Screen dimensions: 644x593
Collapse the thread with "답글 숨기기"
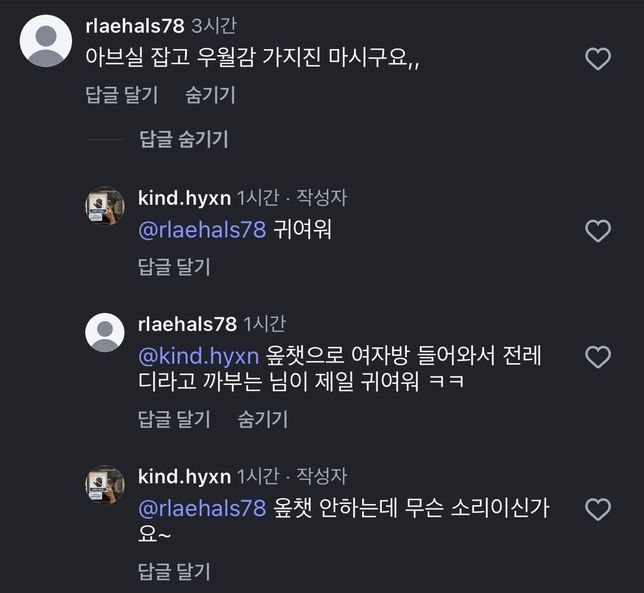pyautogui.click(x=184, y=140)
